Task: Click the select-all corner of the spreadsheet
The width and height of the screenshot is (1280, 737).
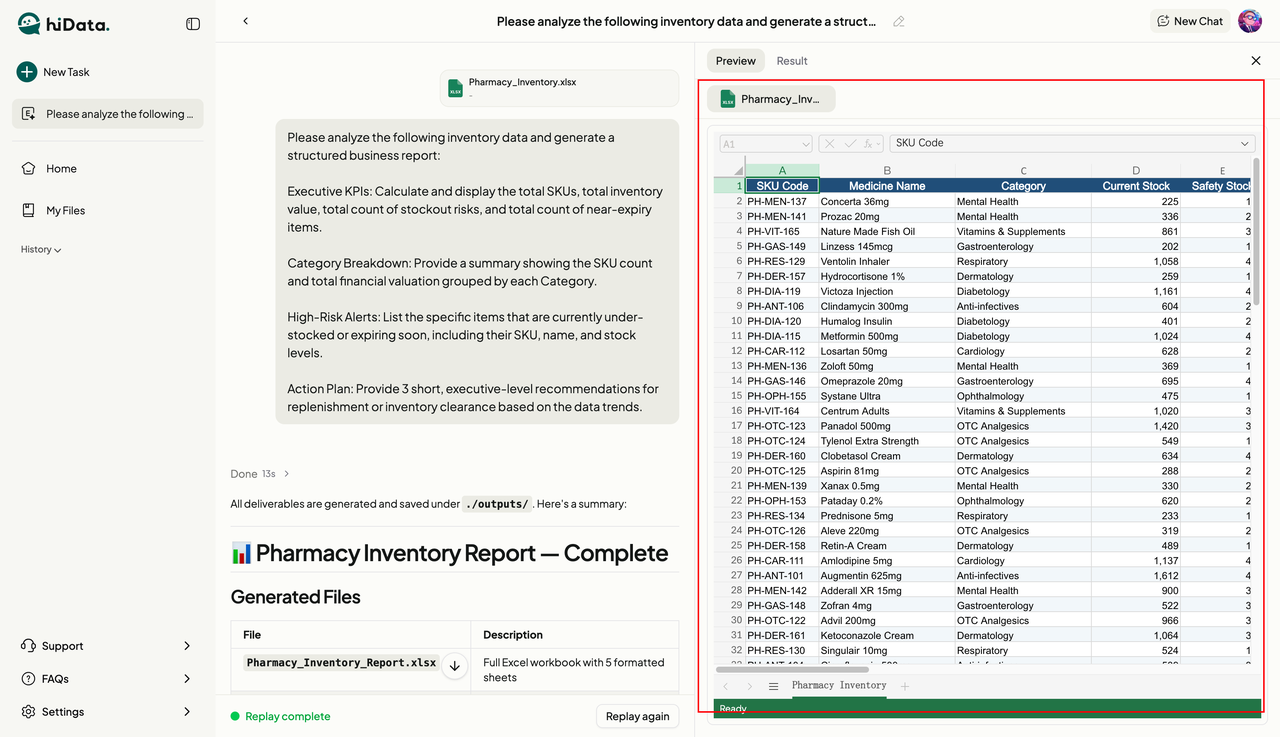Action: coord(730,171)
